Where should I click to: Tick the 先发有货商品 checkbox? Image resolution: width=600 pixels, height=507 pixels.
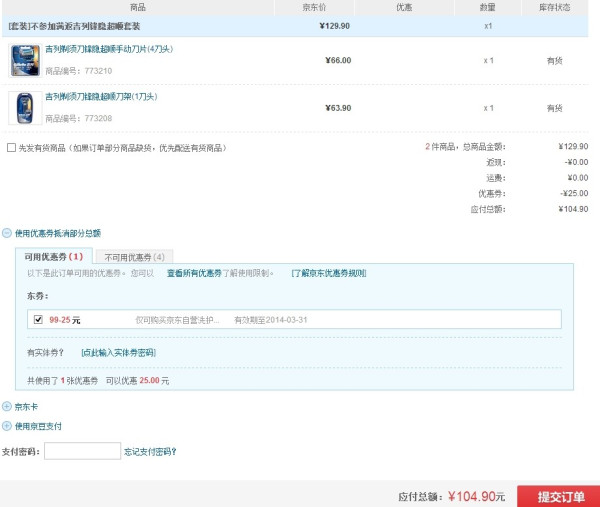tap(11, 148)
